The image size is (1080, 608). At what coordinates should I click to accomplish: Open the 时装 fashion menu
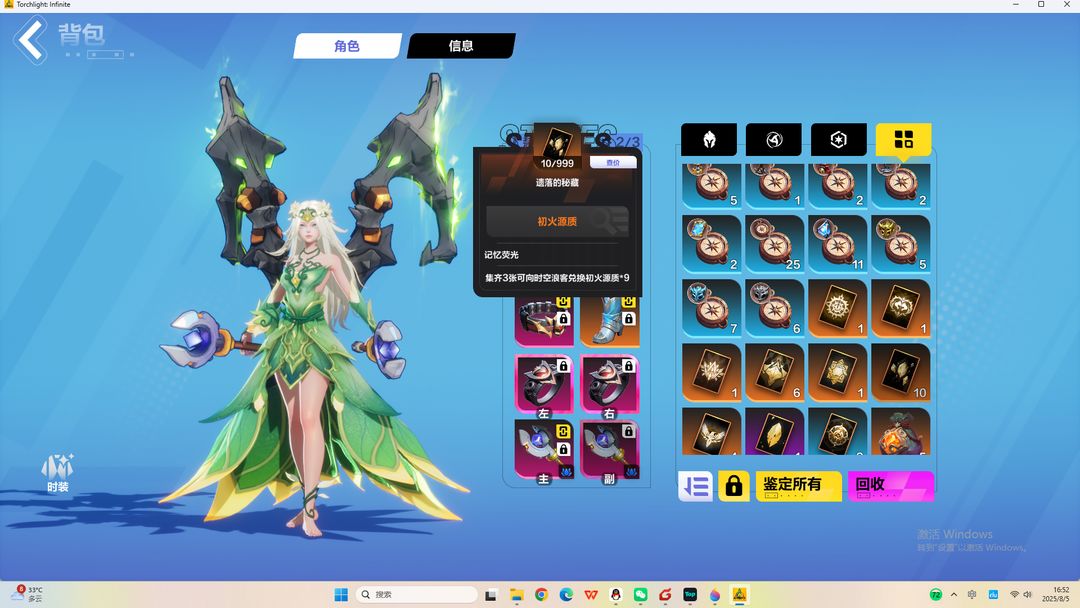coord(58,473)
